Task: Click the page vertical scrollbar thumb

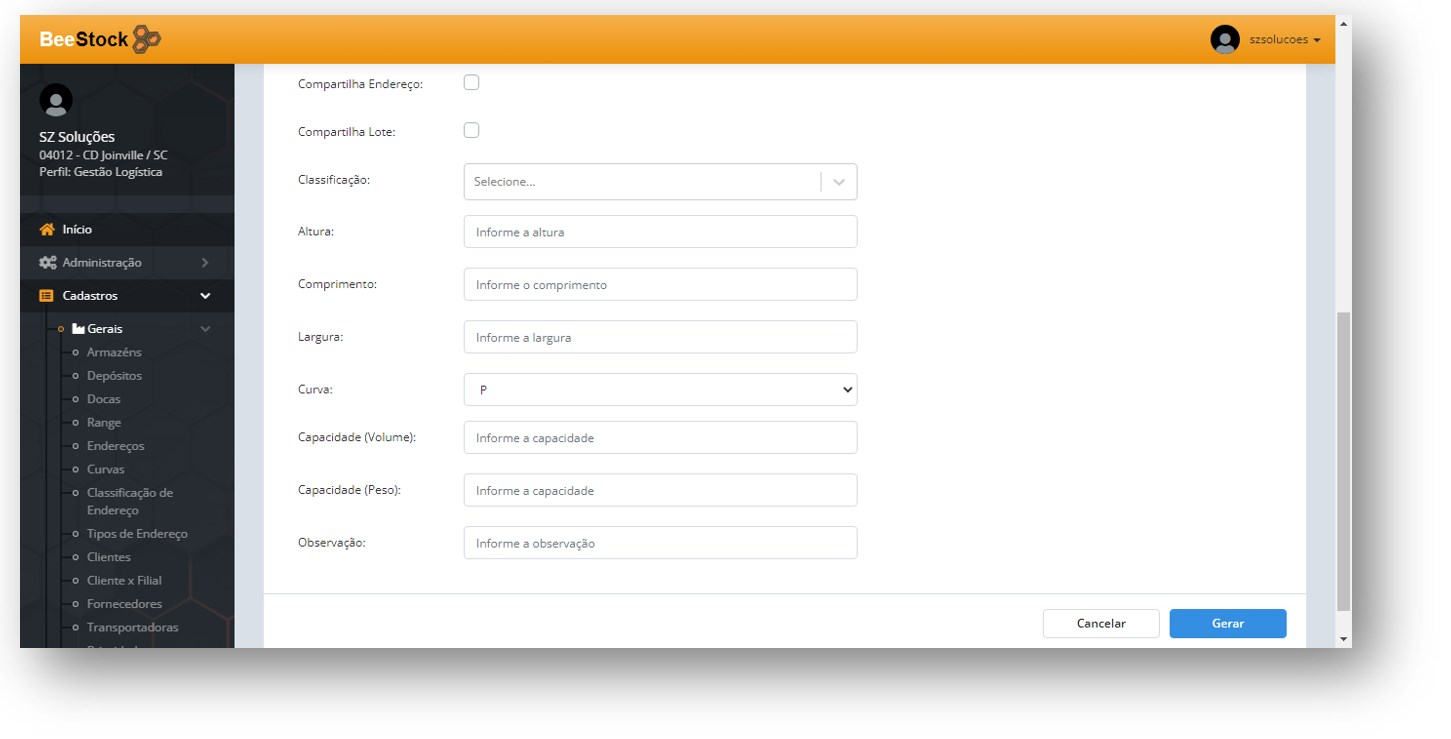Action: [x=1343, y=460]
